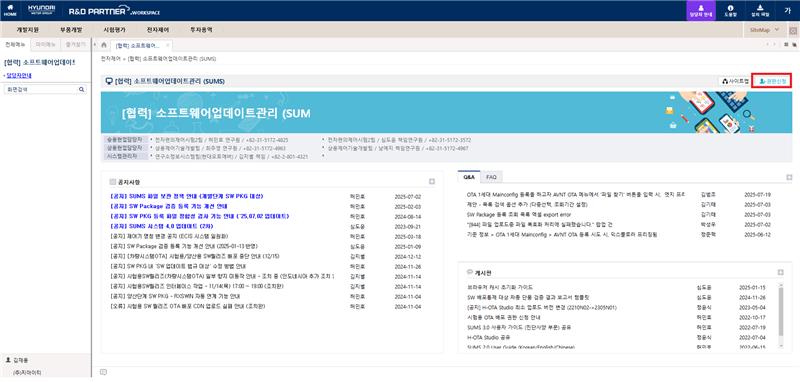
Task: Click the (주)지마이티 company name at bottom left
Action: [x=28, y=372]
